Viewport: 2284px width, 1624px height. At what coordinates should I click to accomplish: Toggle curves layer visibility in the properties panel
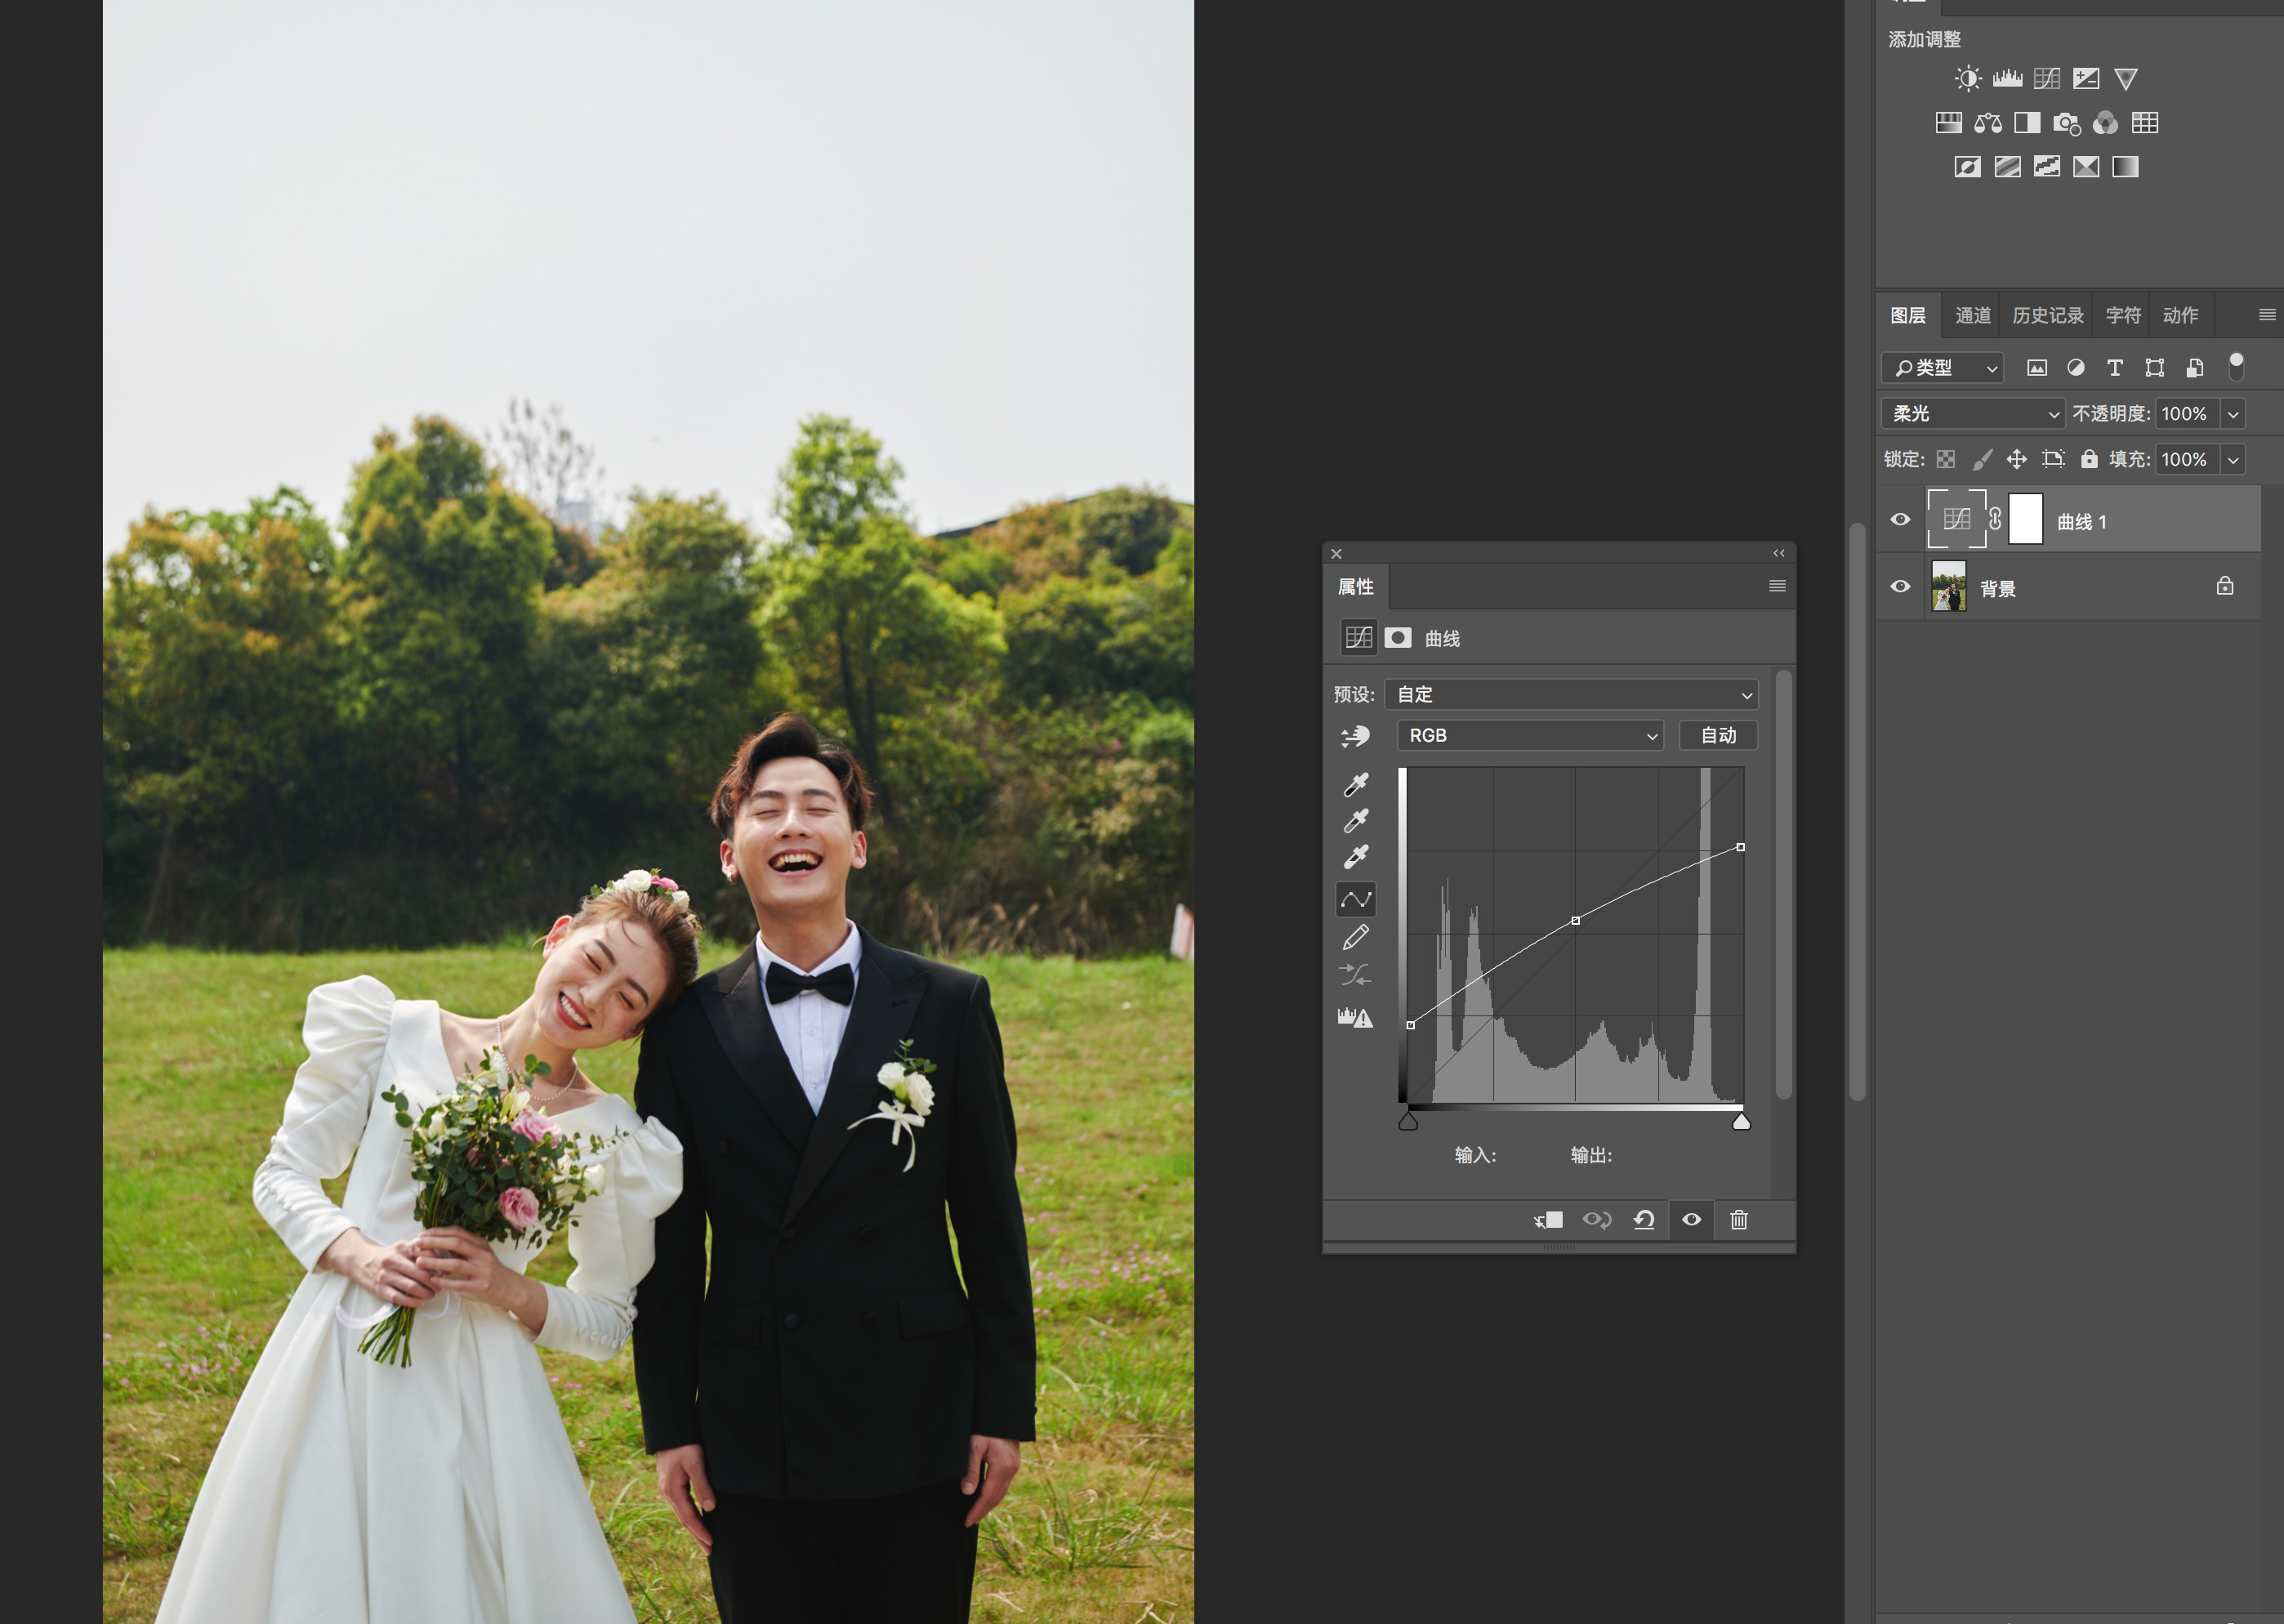1691,1220
